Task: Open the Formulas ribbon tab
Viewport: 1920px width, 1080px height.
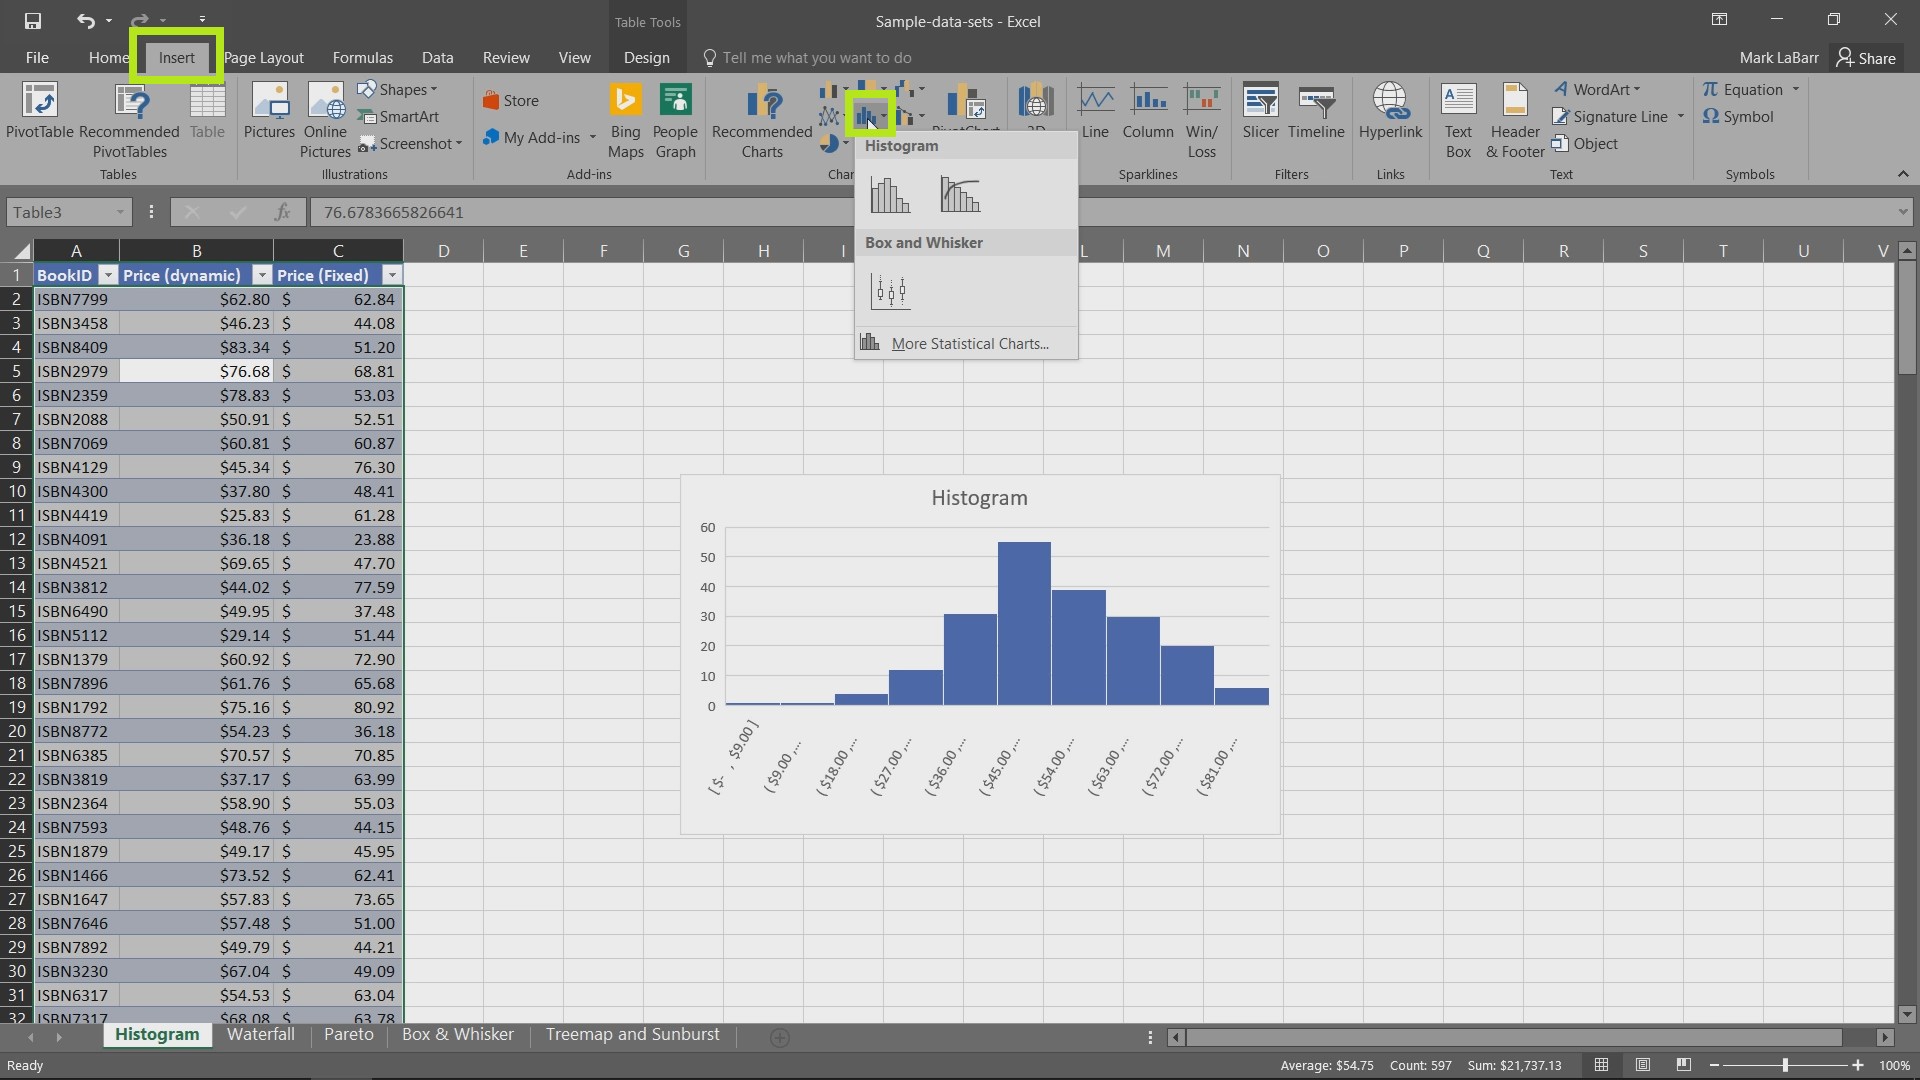Action: pos(361,57)
